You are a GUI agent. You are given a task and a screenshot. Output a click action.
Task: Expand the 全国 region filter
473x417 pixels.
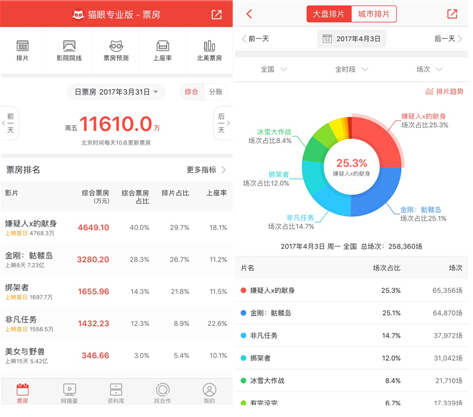[274, 69]
